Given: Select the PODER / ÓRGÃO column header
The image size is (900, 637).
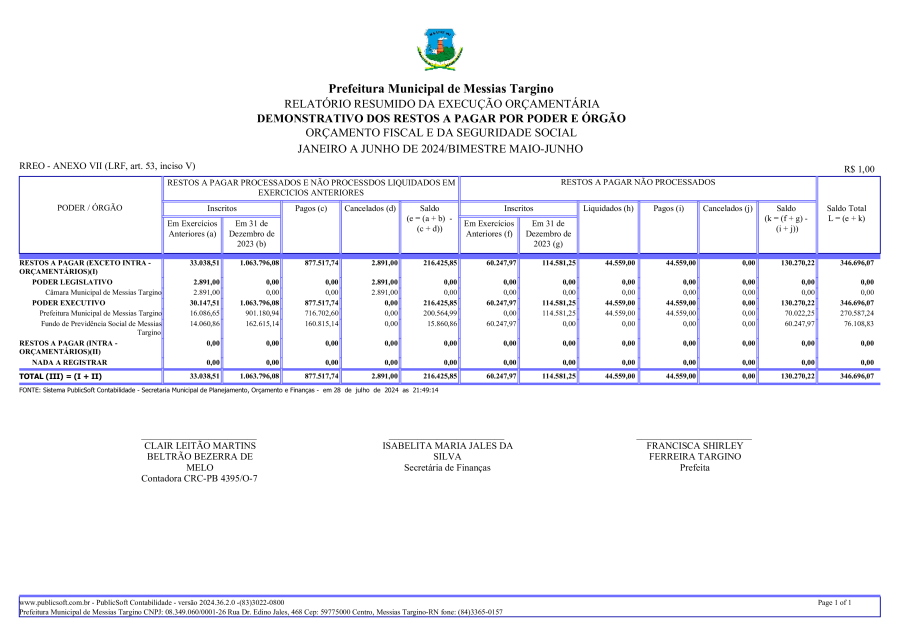Looking at the screenshot, I should point(92,208).
